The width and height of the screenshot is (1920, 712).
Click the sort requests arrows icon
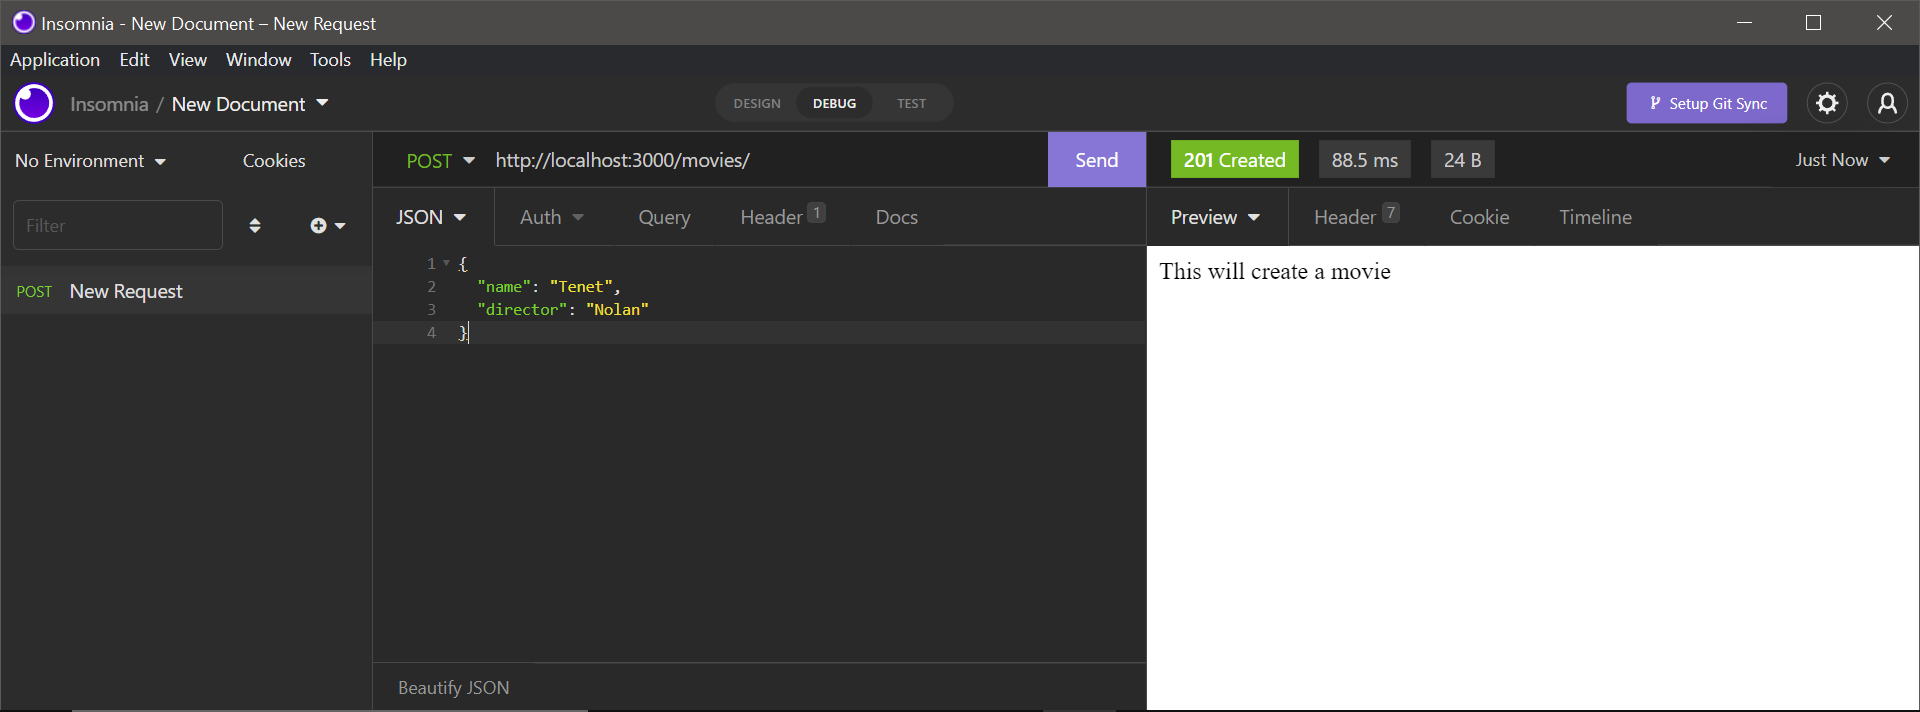point(255,225)
